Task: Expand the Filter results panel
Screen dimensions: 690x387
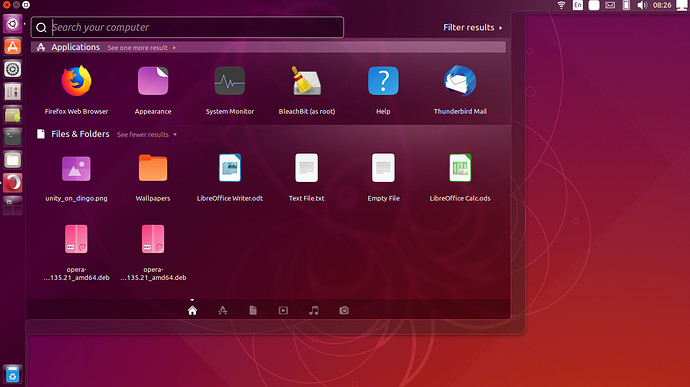Action: point(473,27)
